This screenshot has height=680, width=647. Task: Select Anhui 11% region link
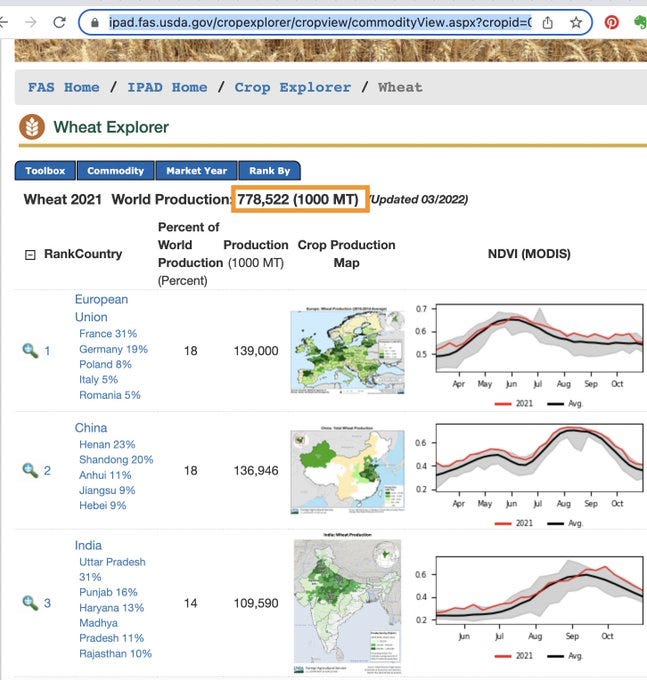pyautogui.click(x=105, y=475)
